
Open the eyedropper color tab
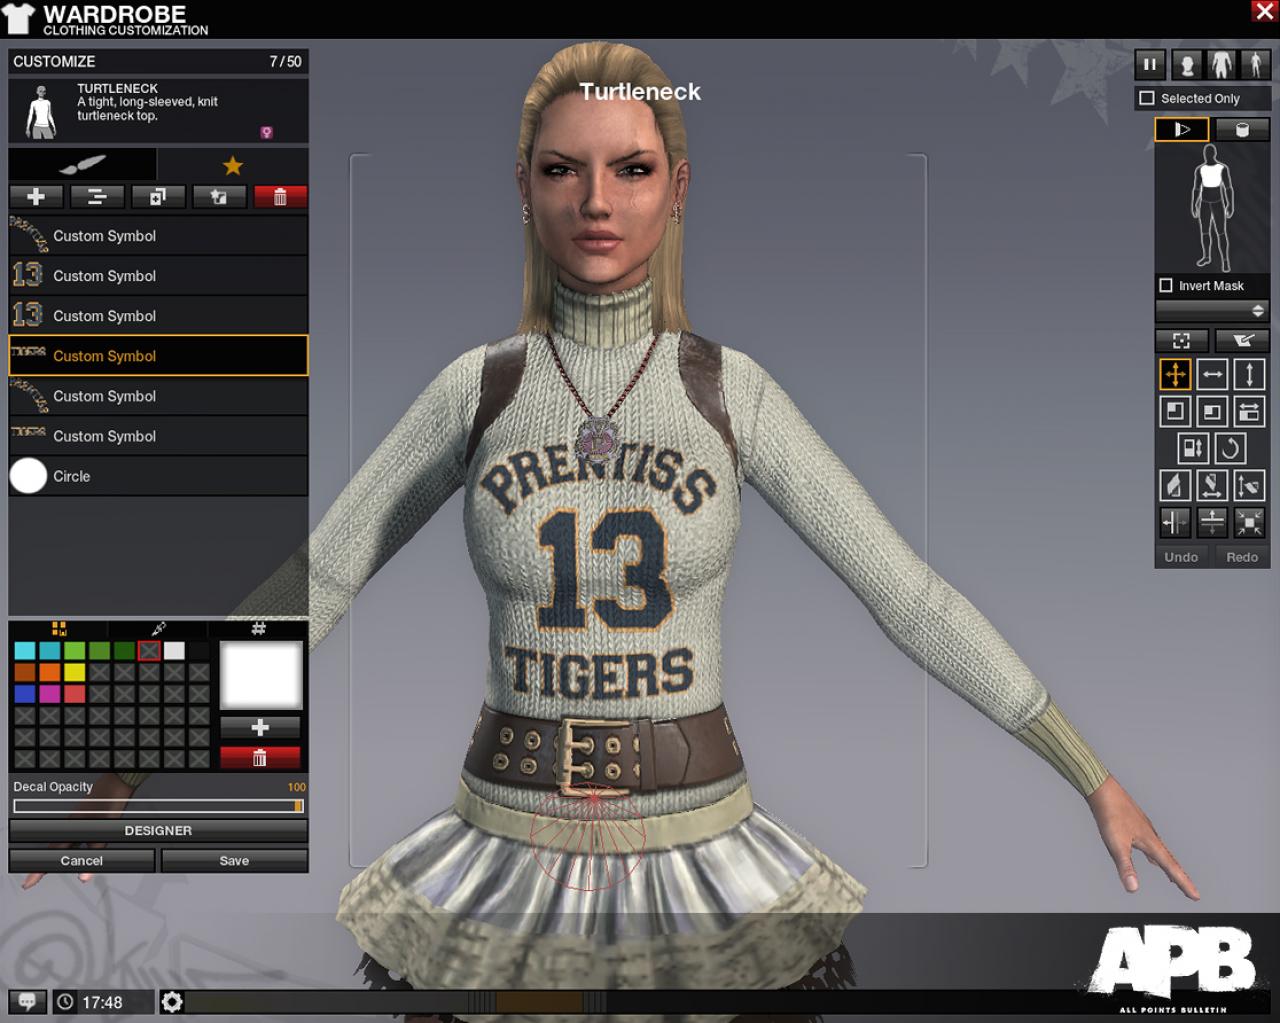tap(158, 628)
